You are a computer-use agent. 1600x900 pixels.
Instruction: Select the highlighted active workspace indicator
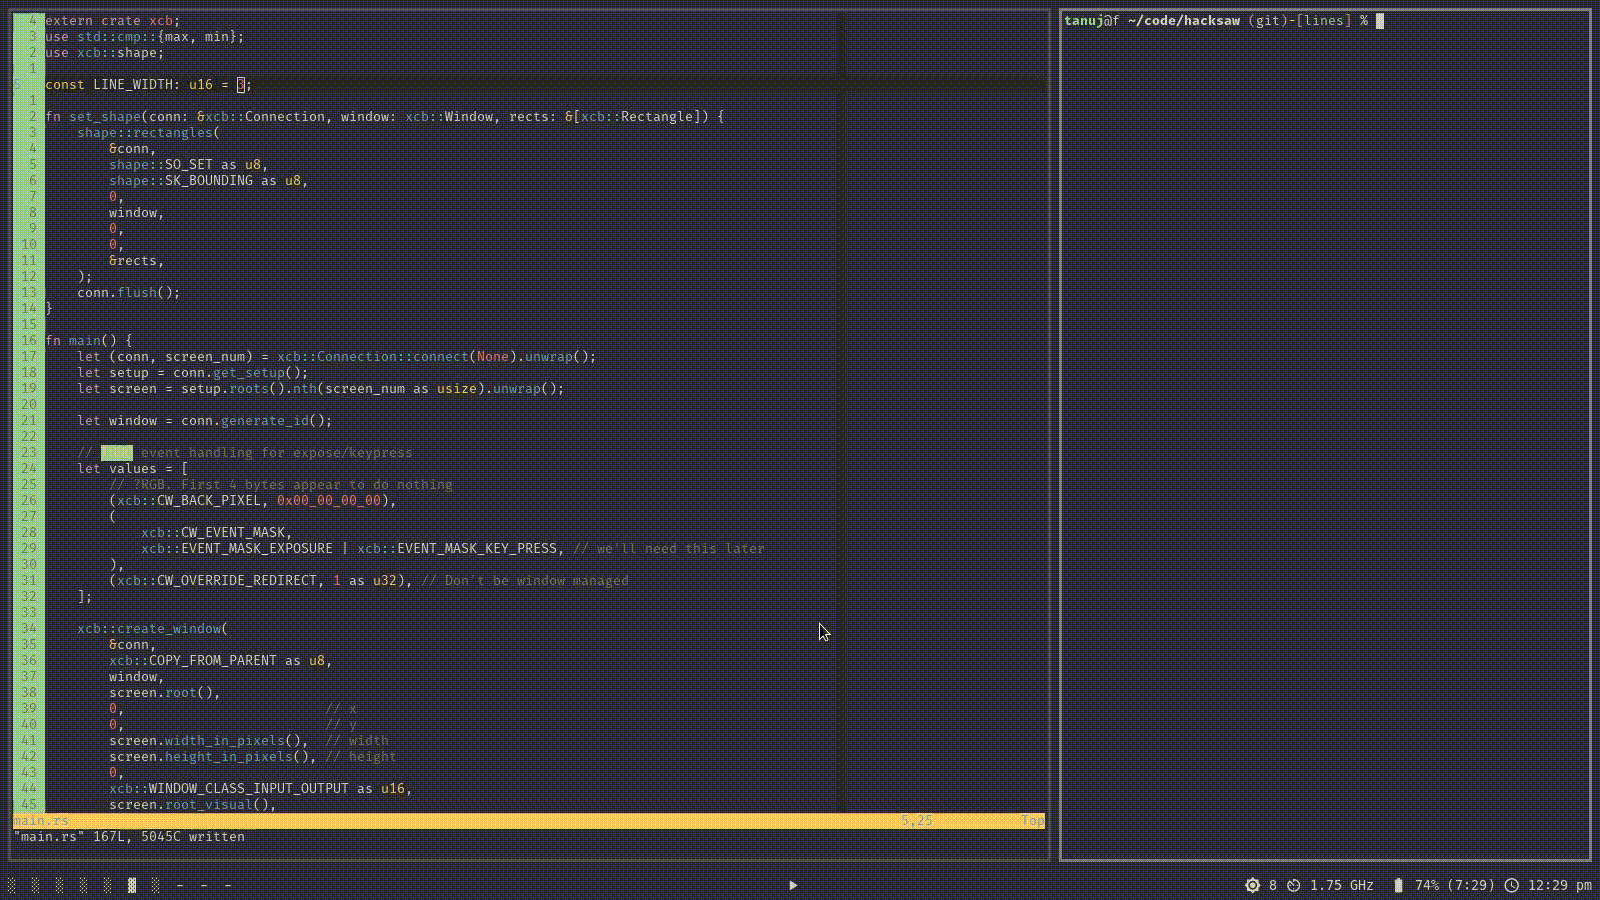tap(132, 885)
